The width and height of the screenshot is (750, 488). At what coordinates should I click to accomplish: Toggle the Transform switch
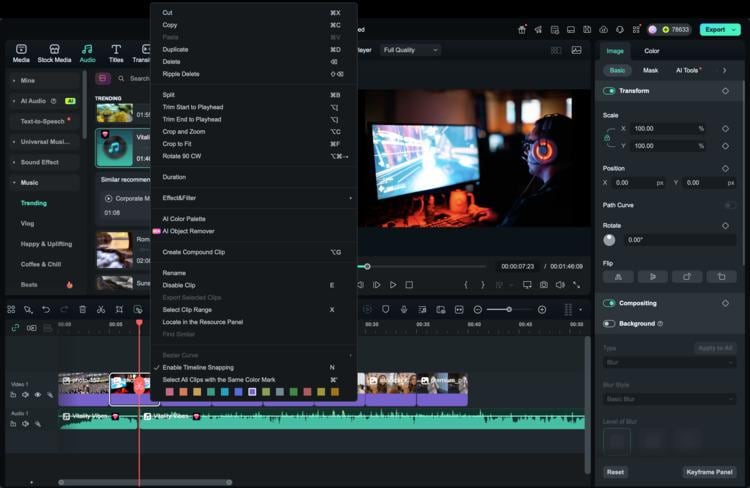click(x=609, y=91)
